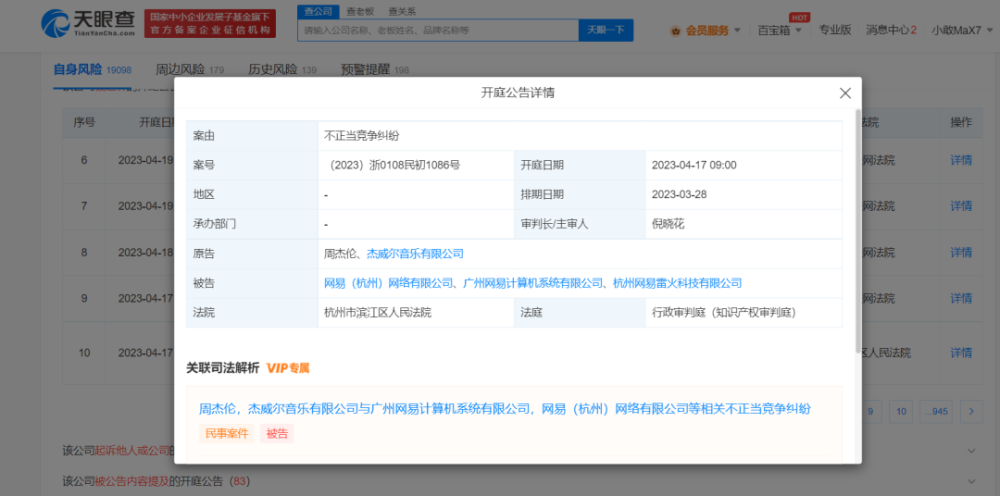
Task: Click the red 被告 tag
Action: pyautogui.click(x=277, y=433)
